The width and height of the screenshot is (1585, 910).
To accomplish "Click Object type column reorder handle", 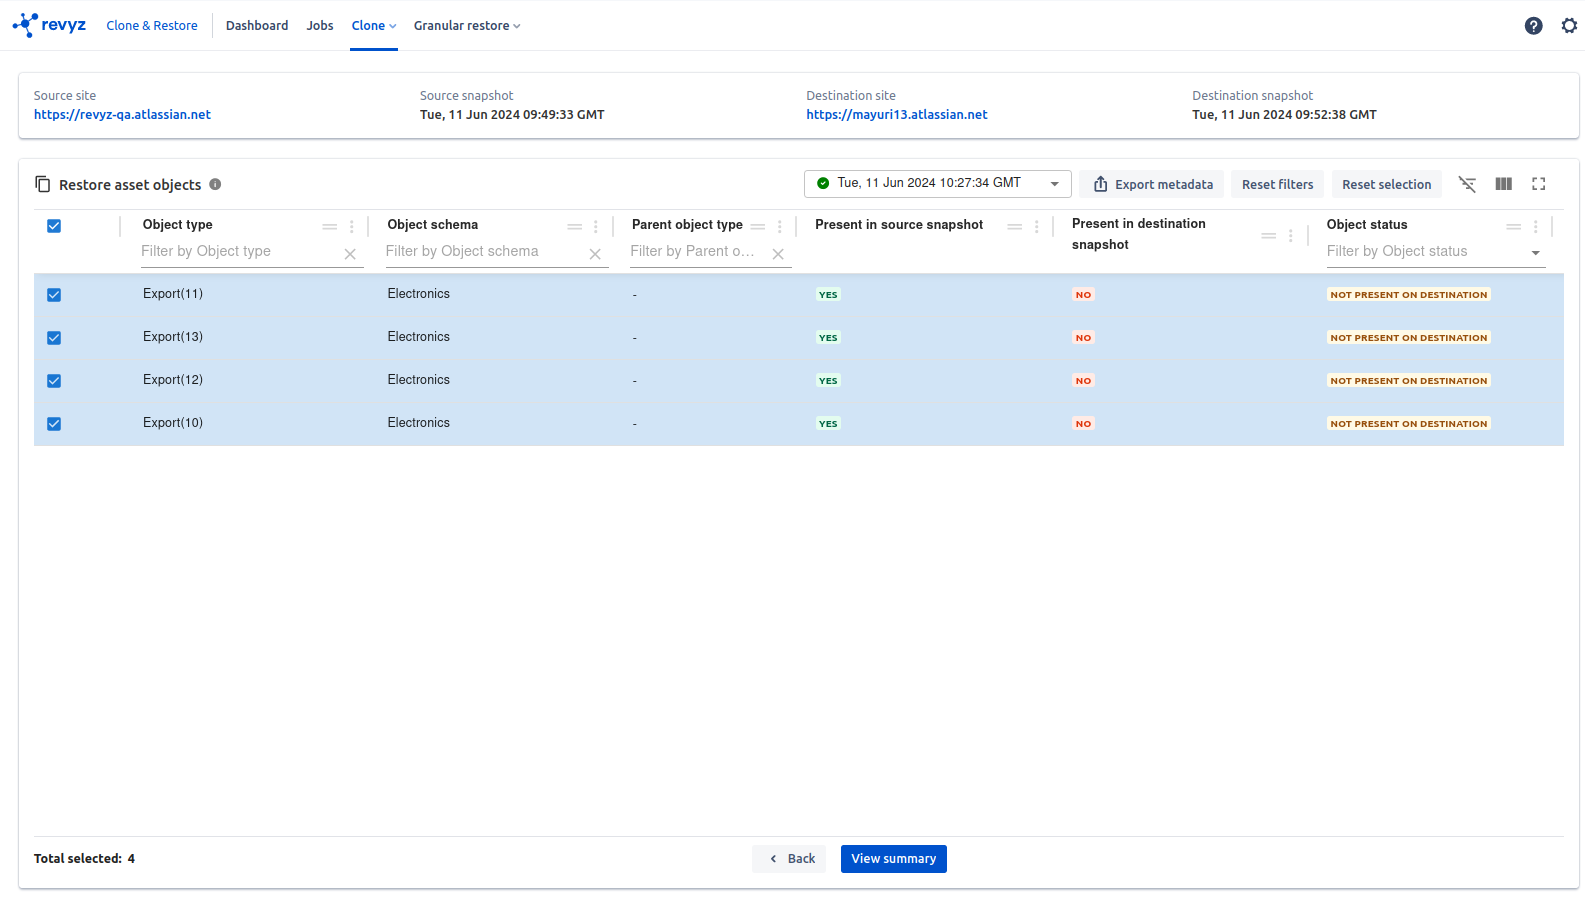I will [x=330, y=227].
